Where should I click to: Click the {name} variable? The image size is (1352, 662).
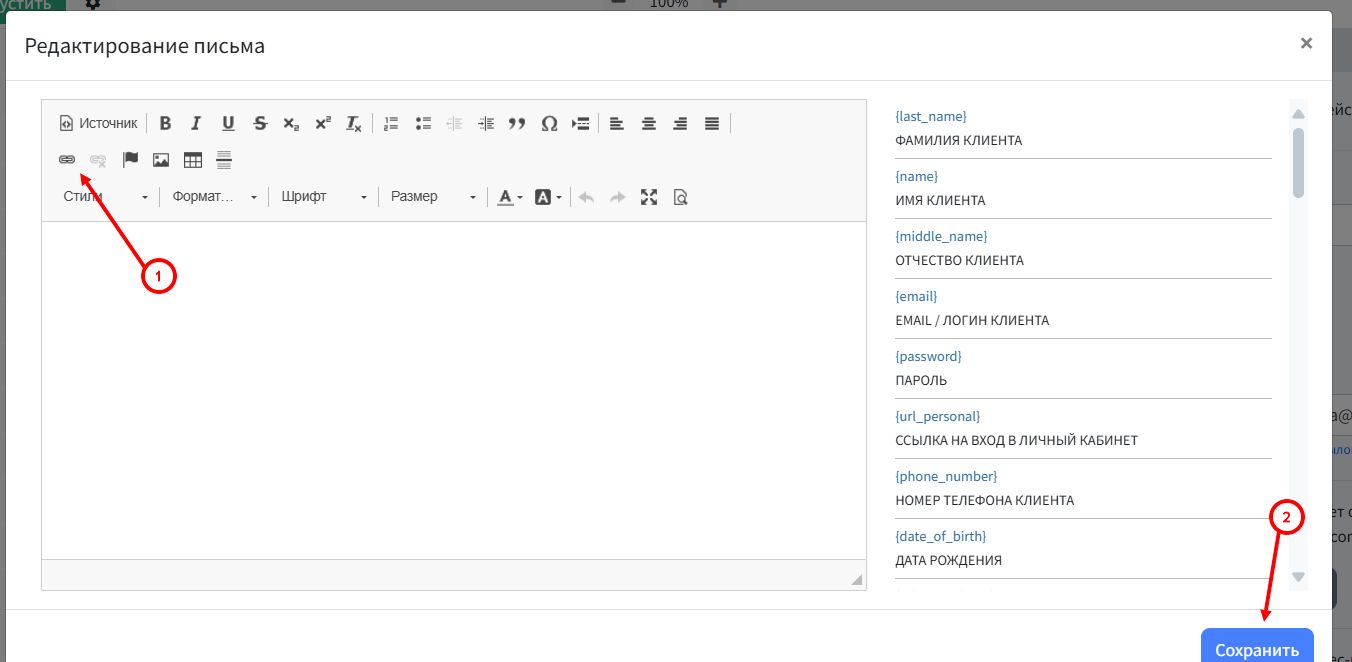click(917, 177)
